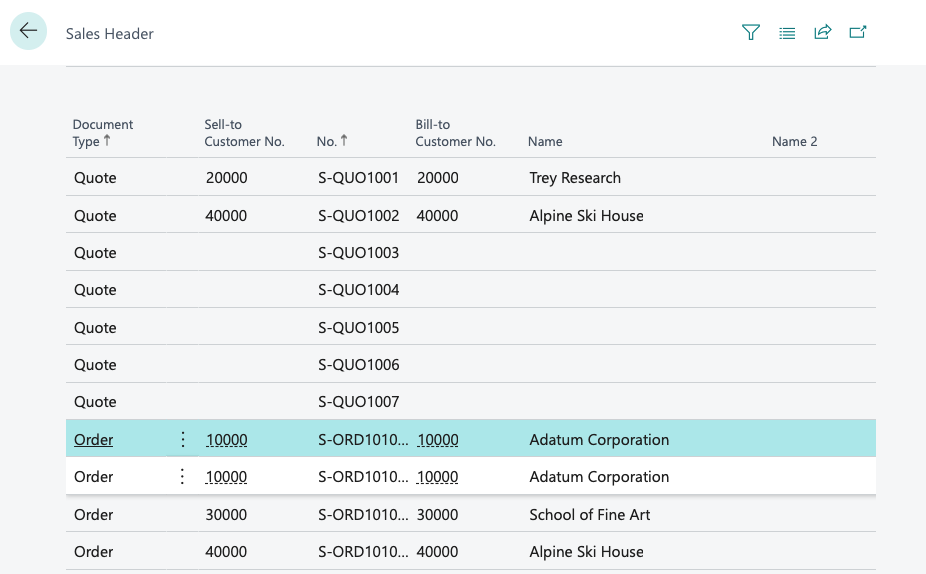
Task: Open three-dot menu of second Adatum order
Action: tap(182, 476)
